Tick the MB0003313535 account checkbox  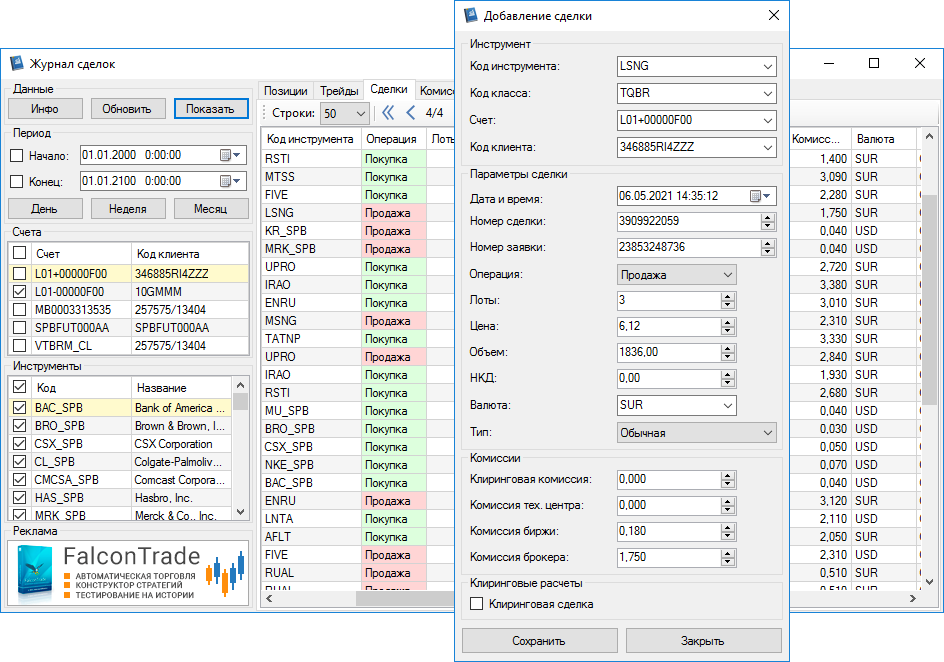pyautogui.click(x=19, y=310)
